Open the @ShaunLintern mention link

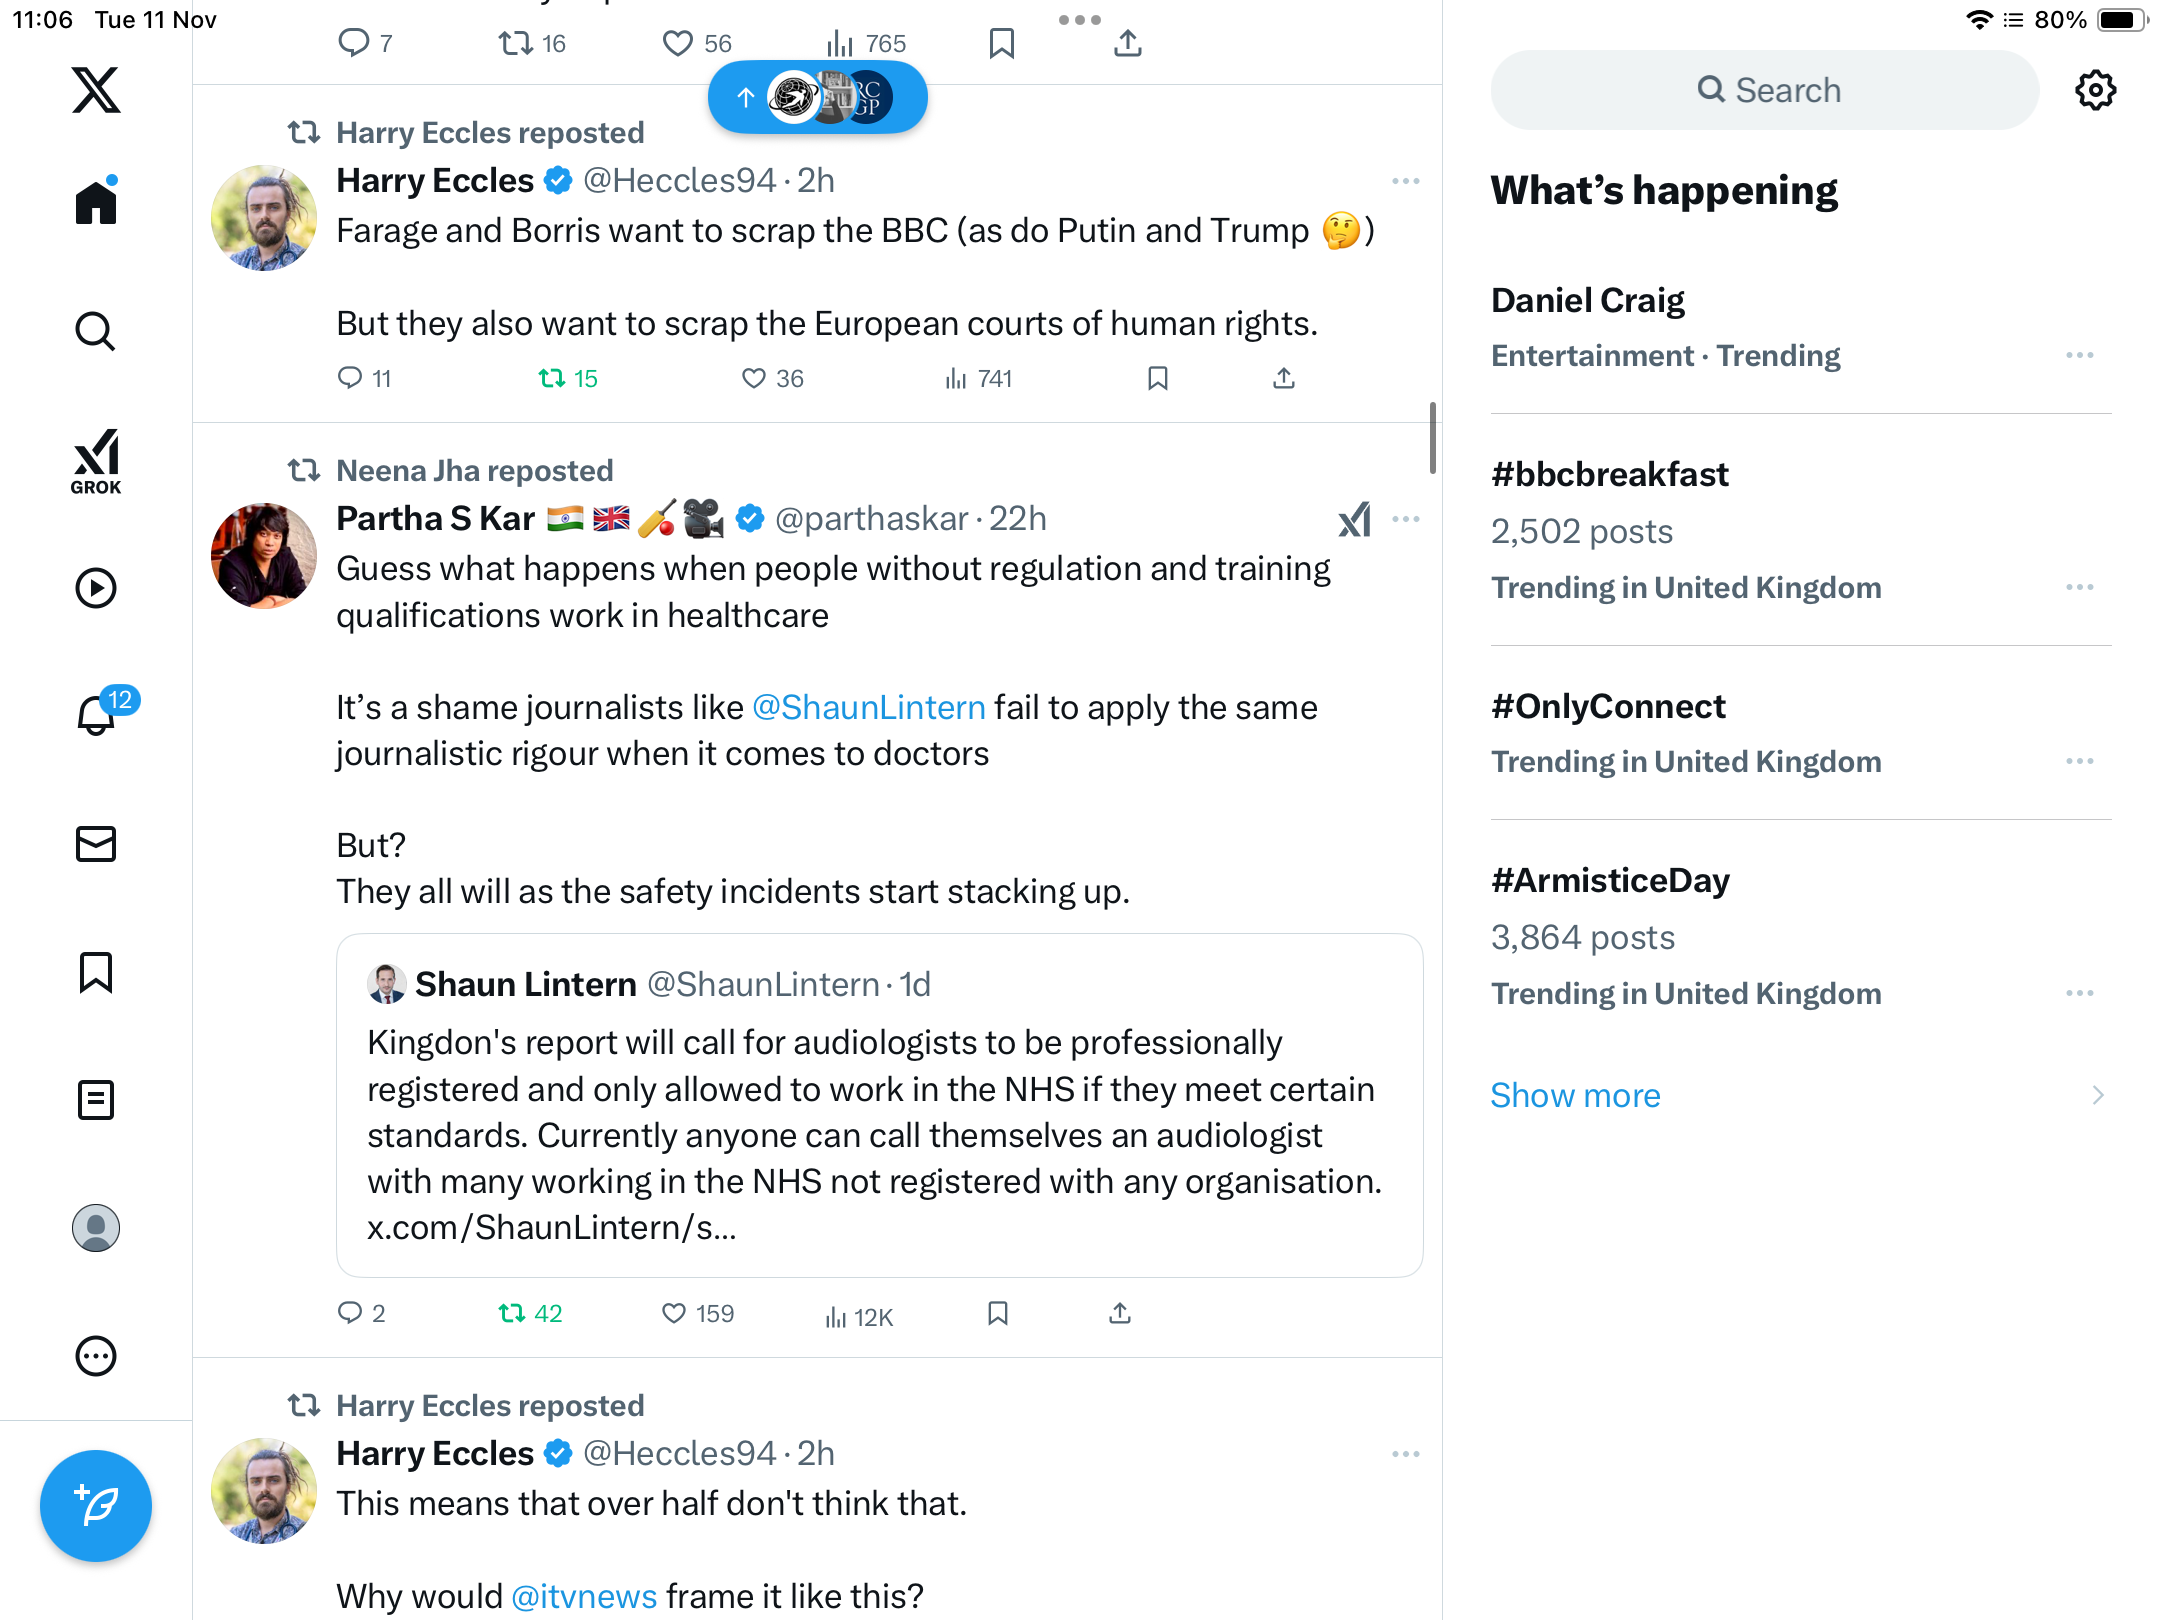click(x=868, y=707)
